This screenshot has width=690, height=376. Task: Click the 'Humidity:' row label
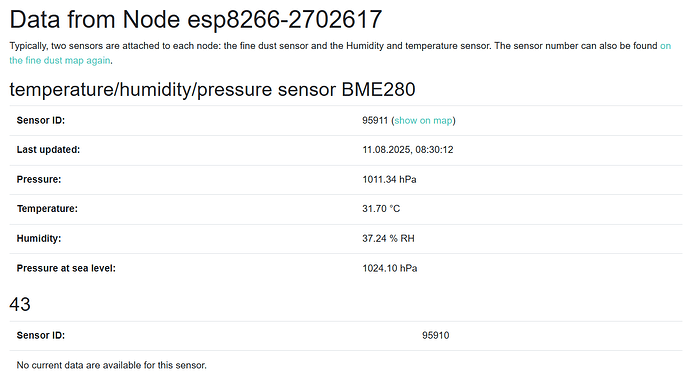coord(39,239)
